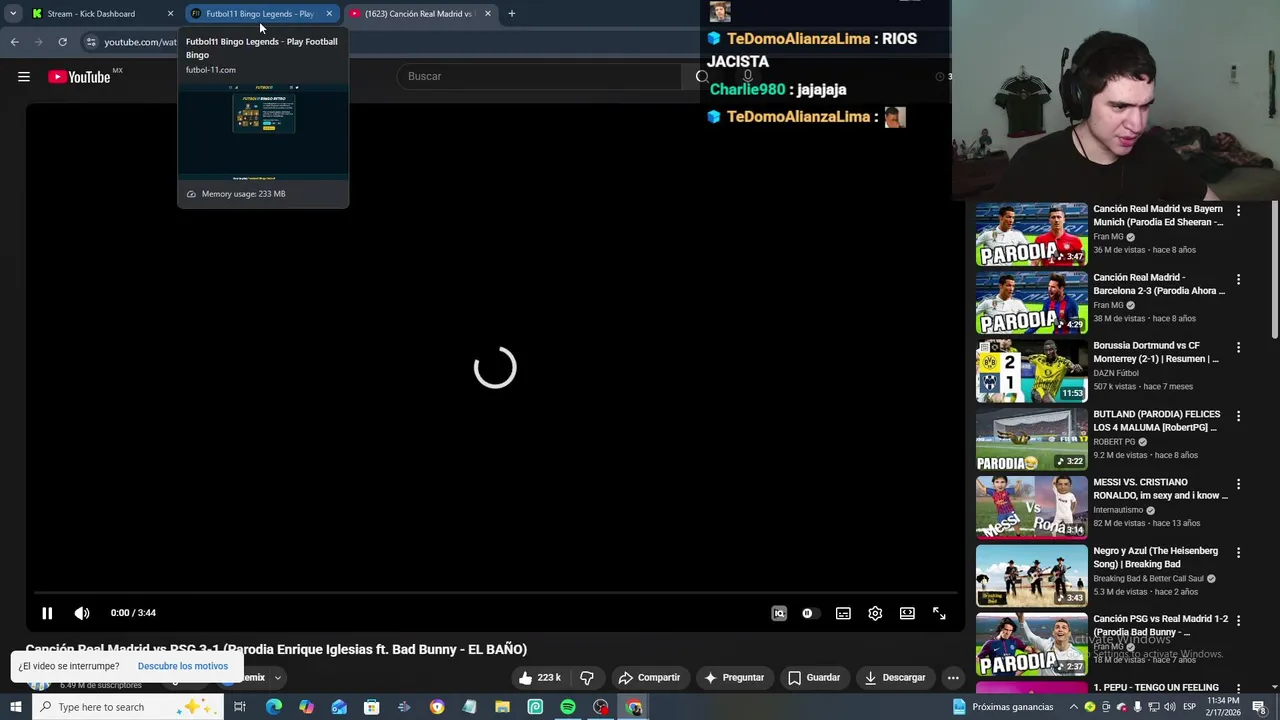Open the Compartir share button

click(x=649, y=677)
